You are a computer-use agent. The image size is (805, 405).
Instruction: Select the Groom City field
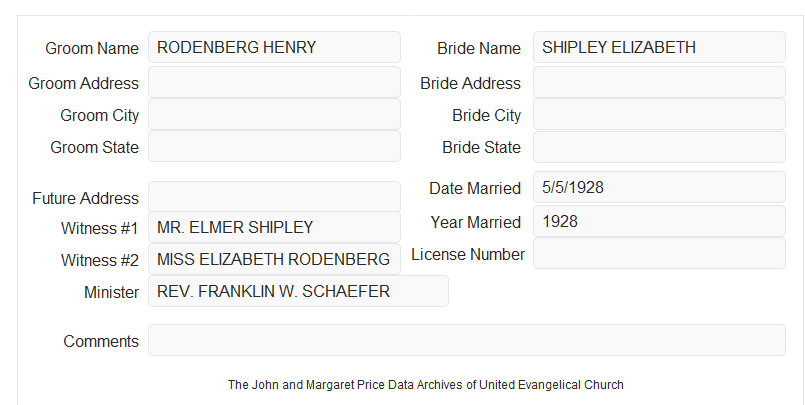[274, 114]
